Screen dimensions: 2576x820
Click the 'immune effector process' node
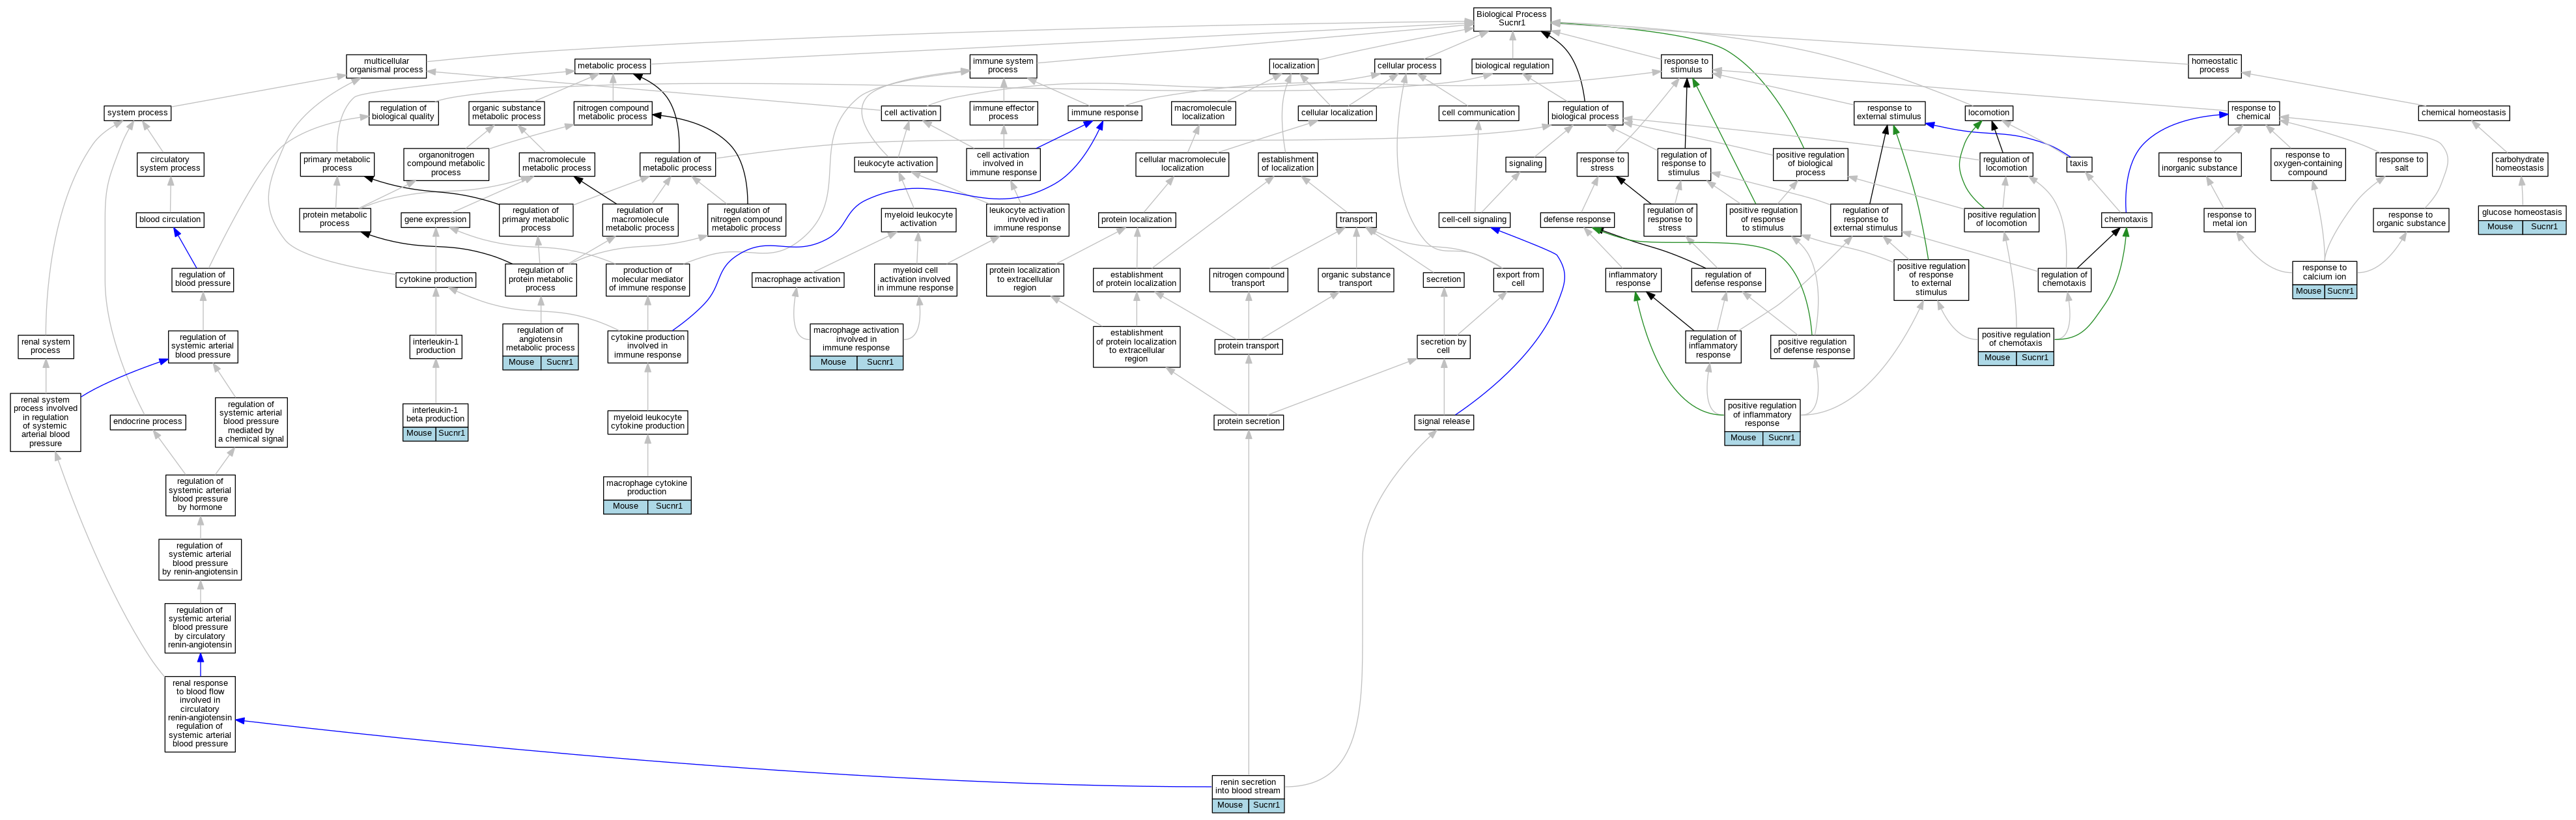pyautogui.click(x=1004, y=113)
